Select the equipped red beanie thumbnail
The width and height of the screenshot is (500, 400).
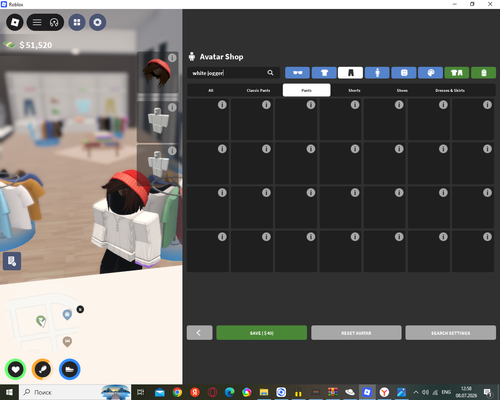(x=157, y=73)
